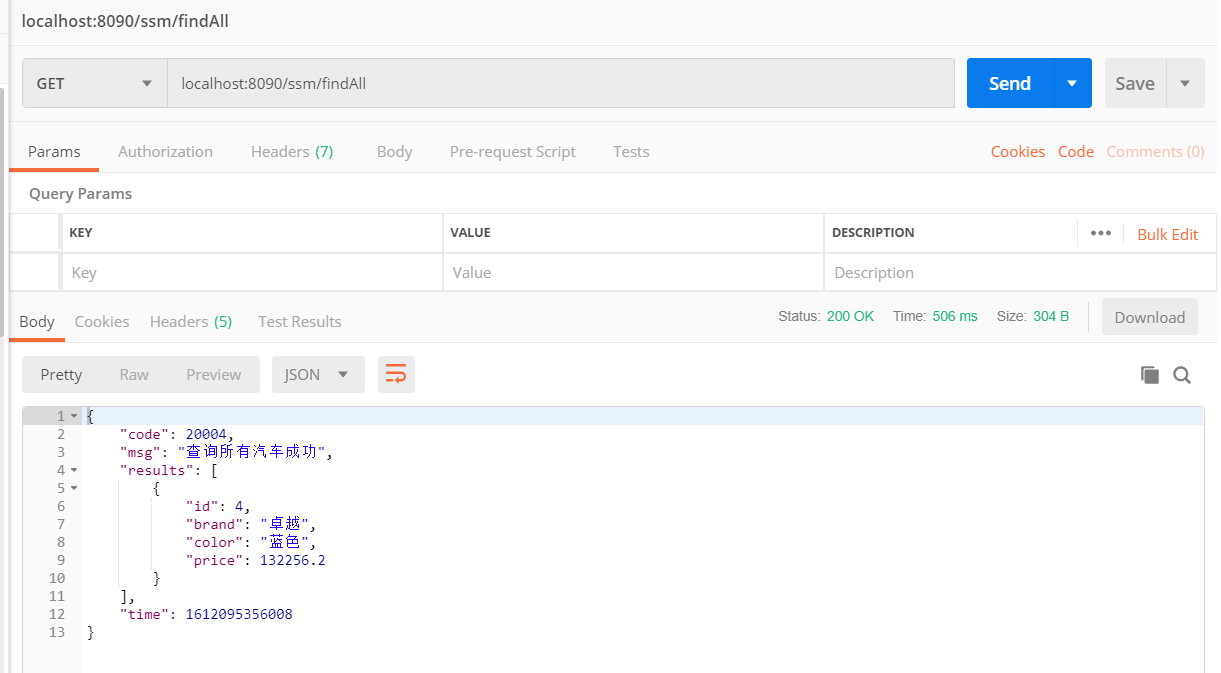Screen dimensions: 1221x673
Task: Expand Send button dropdown arrow
Action: point(1072,83)
